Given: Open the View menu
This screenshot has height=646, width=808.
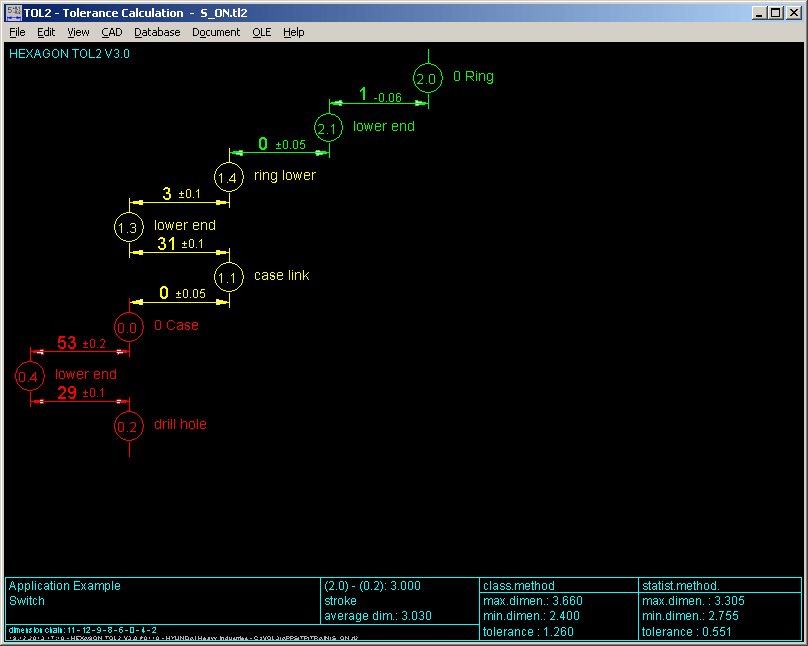Looking at the screenshot, I should tap(78, 32).
